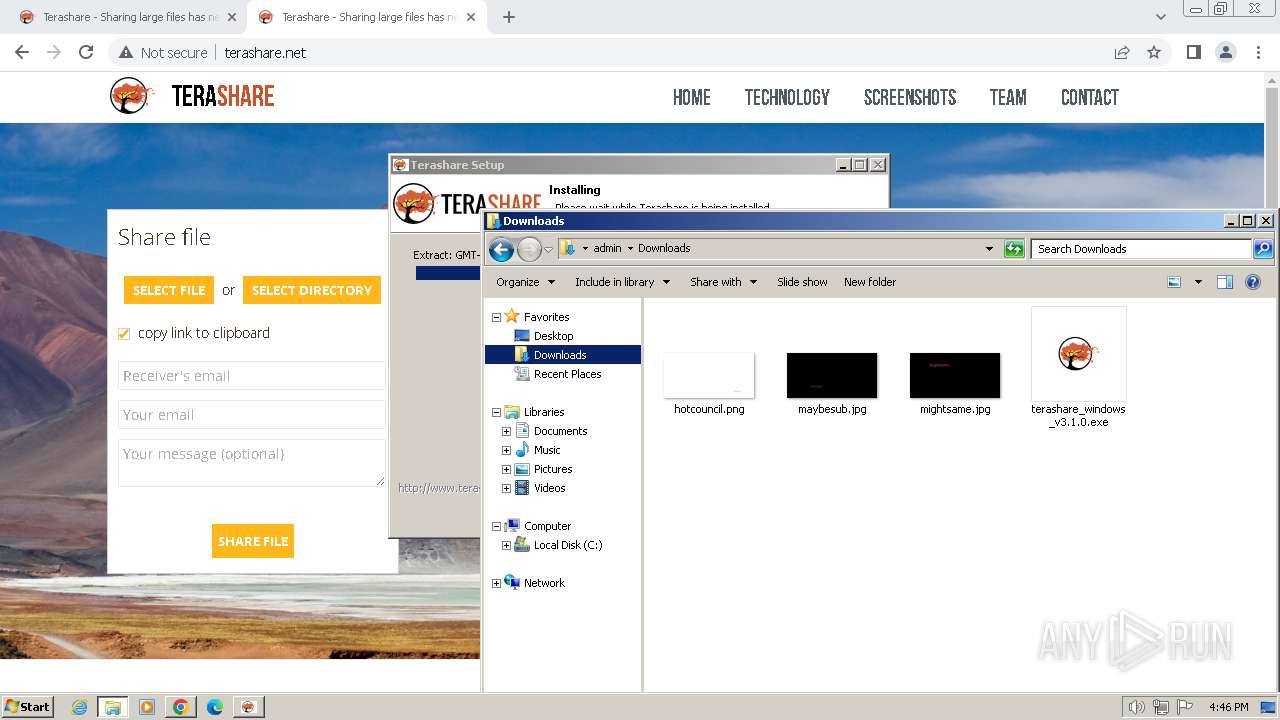Click the forward arrow in Downloads explorer
Viewport: 1280px width, 720px height.
(529, 249)
